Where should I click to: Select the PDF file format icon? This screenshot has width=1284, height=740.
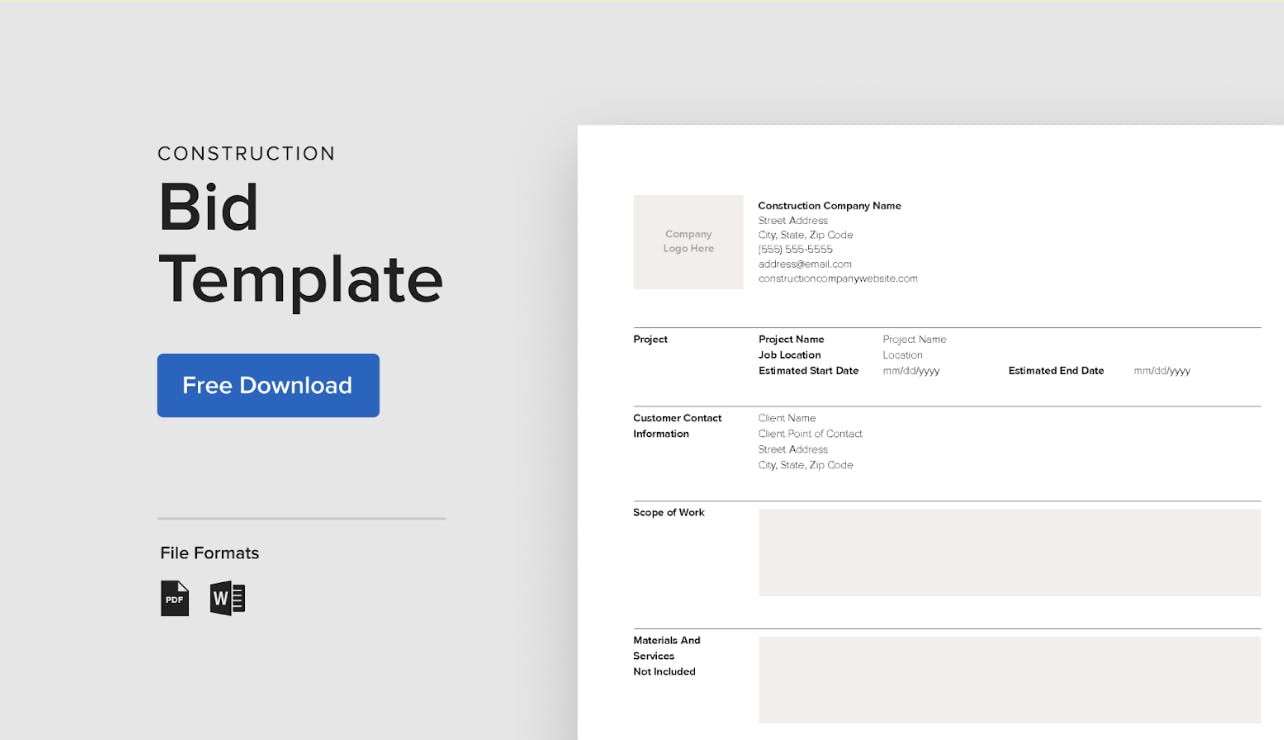coord(174,597)
